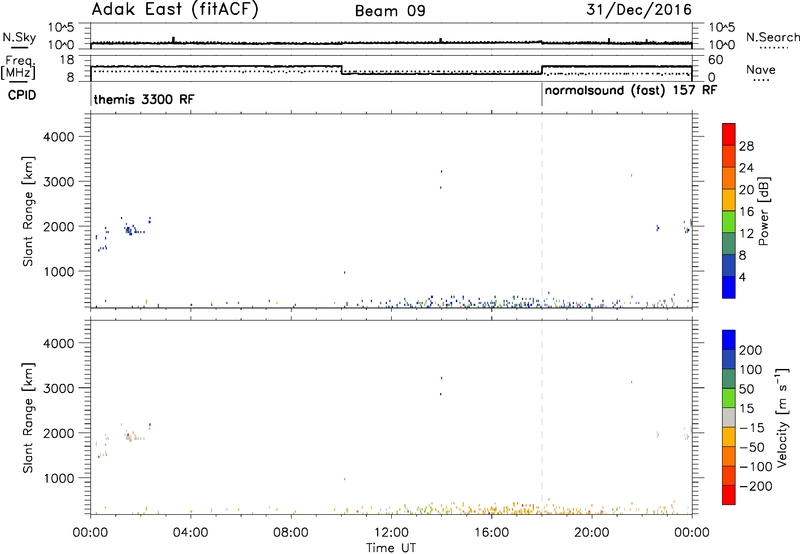Screen dimensions: 800x554
Task: Click the dark blue top Velocity colorbar segment
Action: [x=729, y=340]
